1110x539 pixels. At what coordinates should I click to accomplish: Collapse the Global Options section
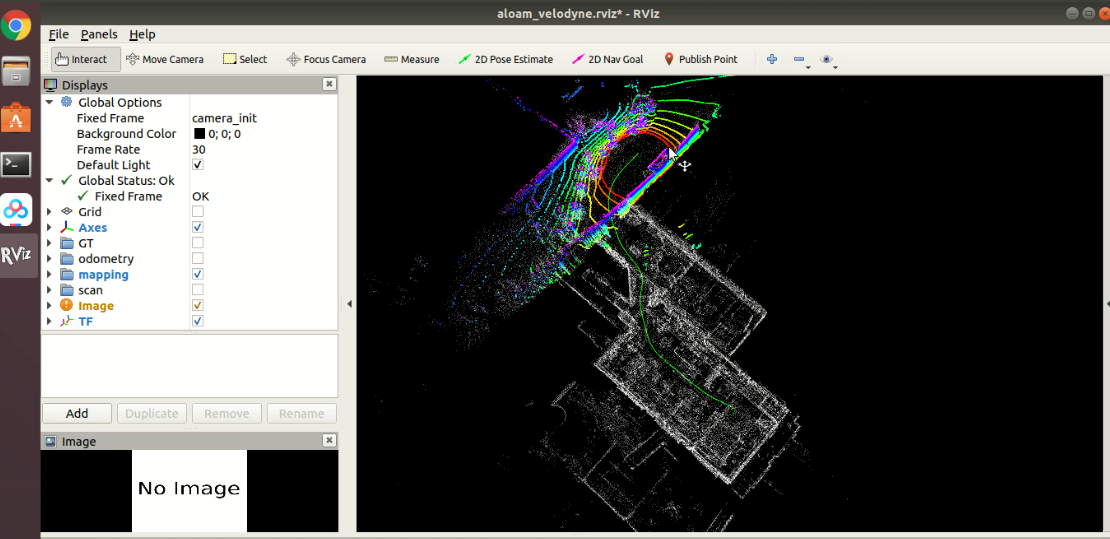pyautogui.click(x=50, y=102)
